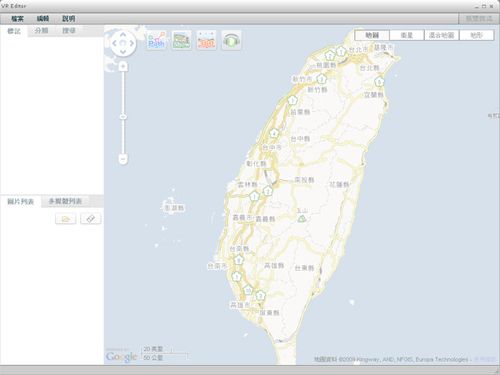The width and height of the screenshot is (500, 375).
Task: Open the 說明 menu
Action: coord(69,19)
